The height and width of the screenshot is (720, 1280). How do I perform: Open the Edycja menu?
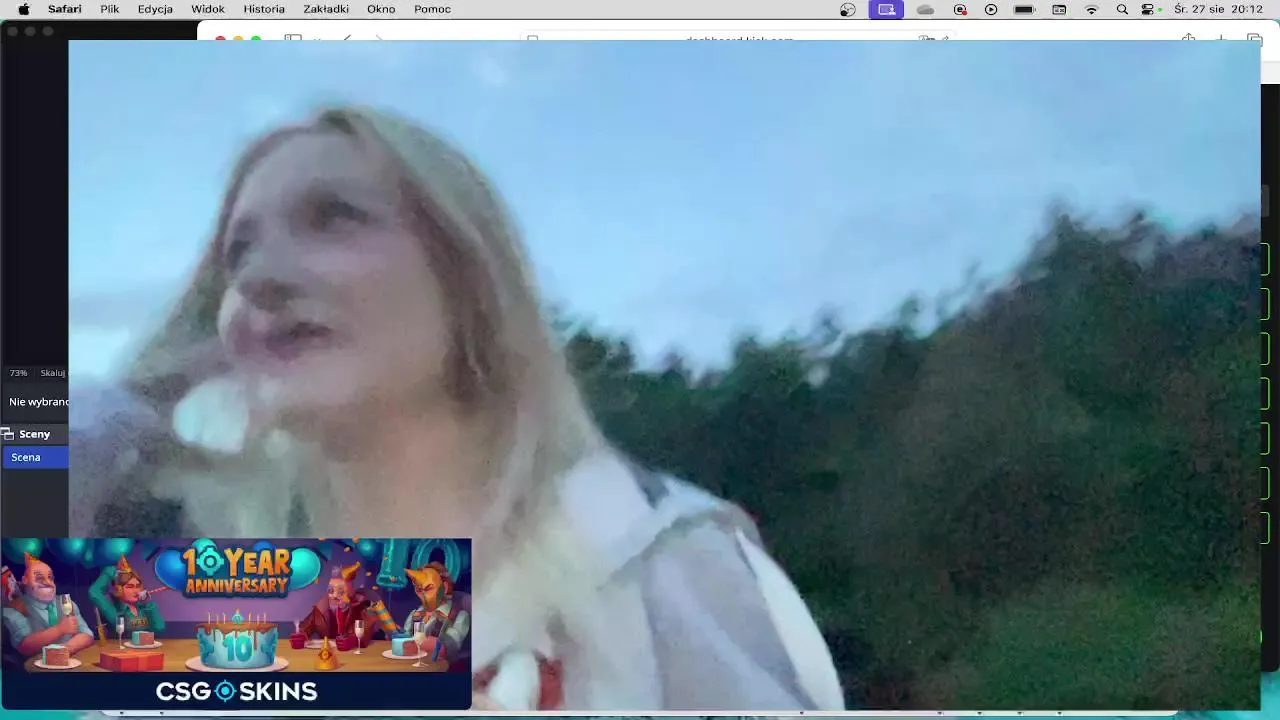[155, 9]
